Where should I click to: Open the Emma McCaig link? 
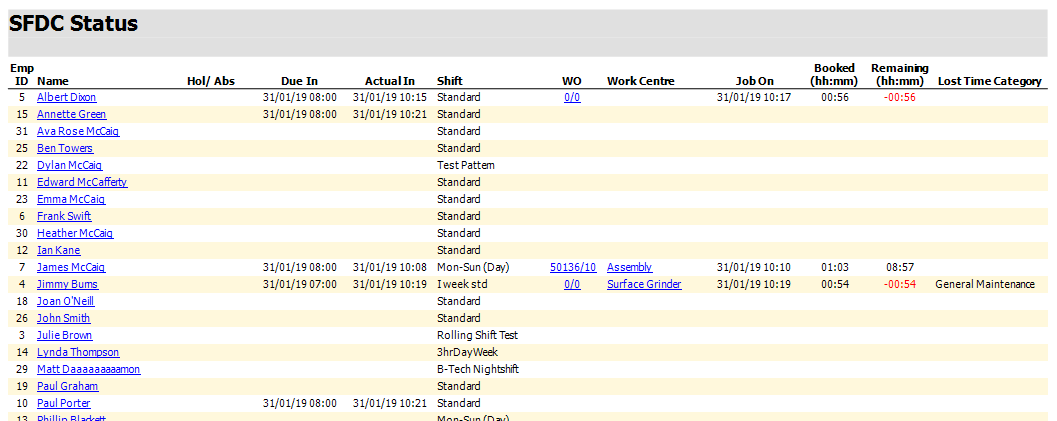[71, 199]
